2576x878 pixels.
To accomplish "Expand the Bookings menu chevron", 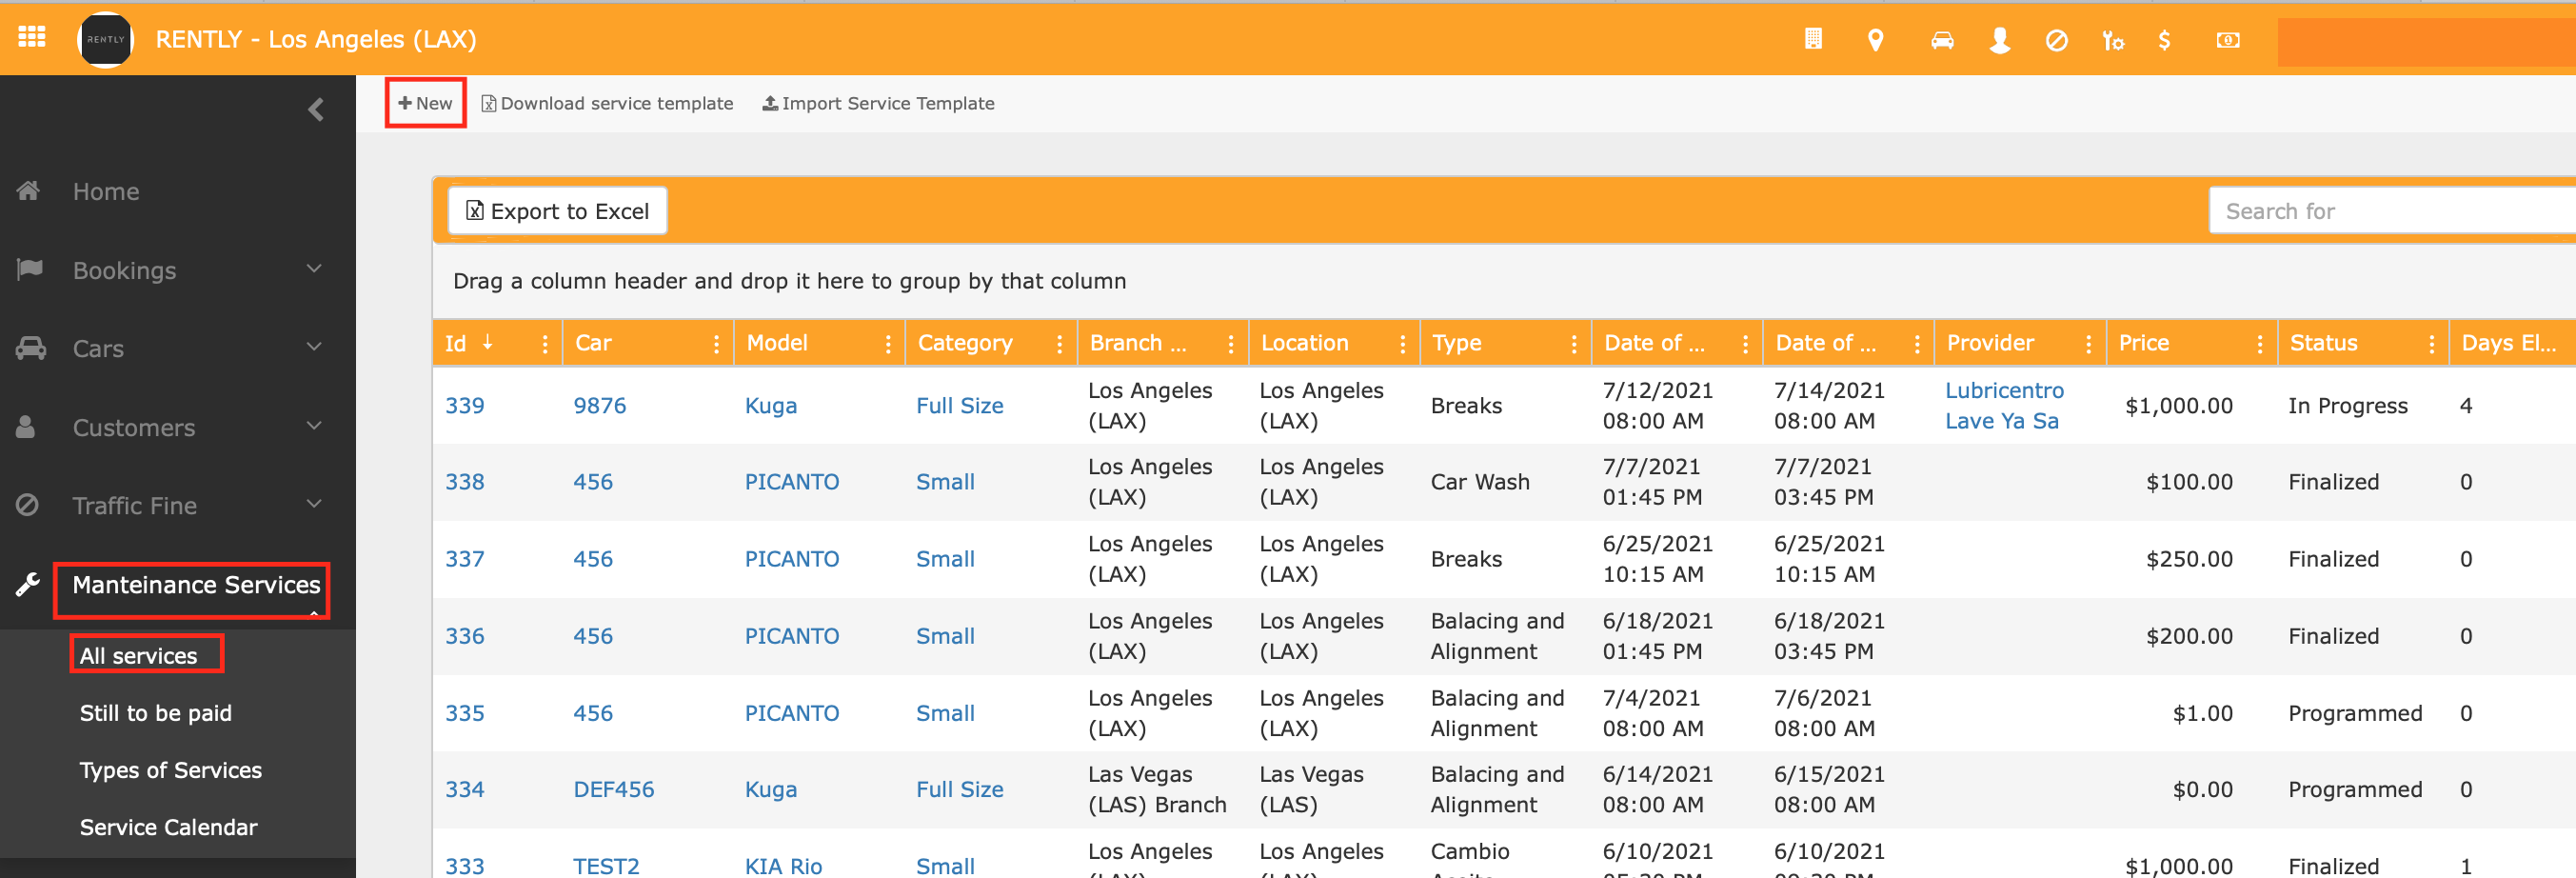I will [314, 268].
